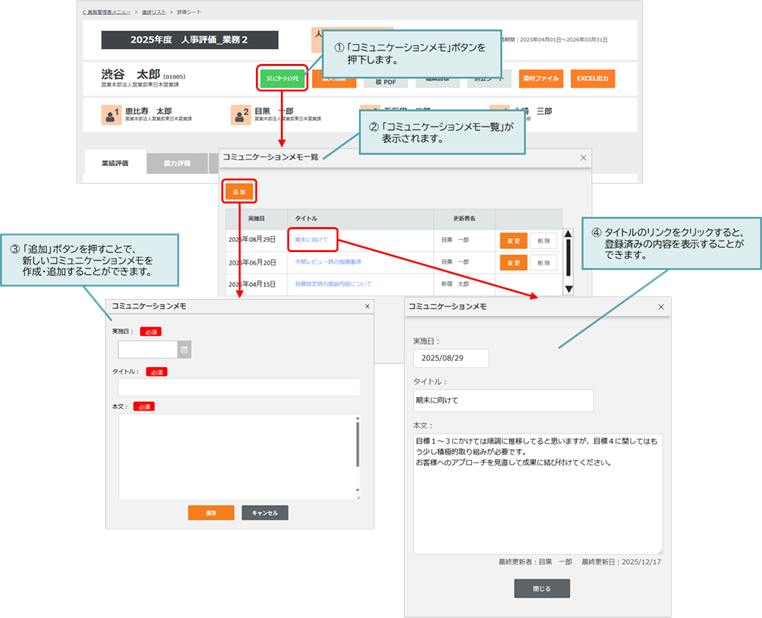Click the 添付ファイル button
Image resolution: width=762 pixels, height=618 pixels.
pos(541,78)
